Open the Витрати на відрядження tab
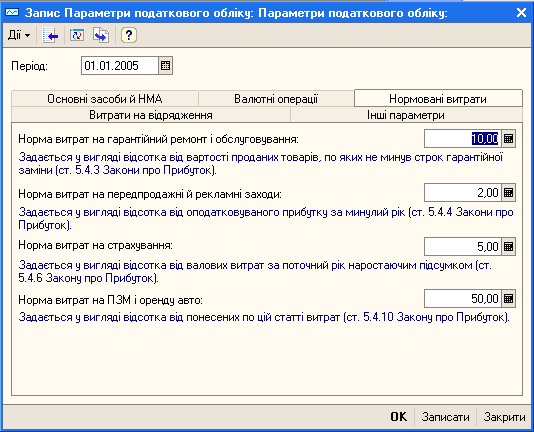Image resolution: width=534 pixels, height=432 pixels. click(x=151, y=115)
